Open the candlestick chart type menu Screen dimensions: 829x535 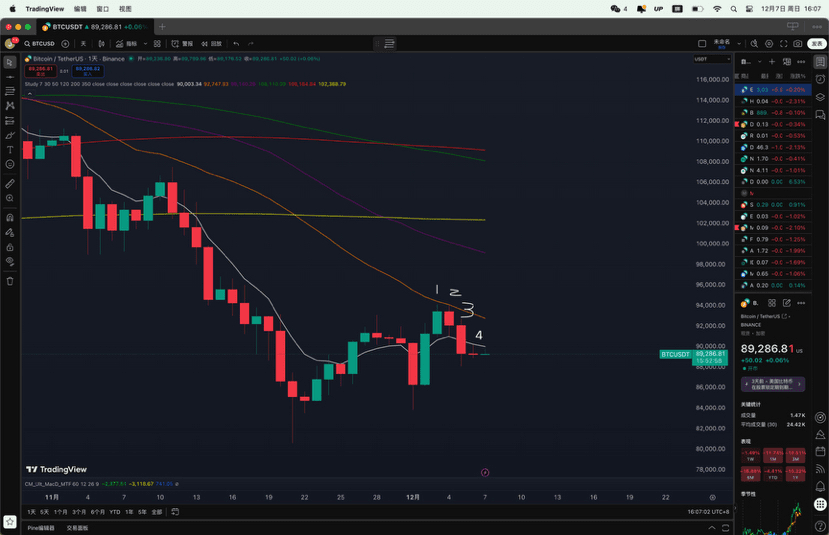tap(102, 44)
